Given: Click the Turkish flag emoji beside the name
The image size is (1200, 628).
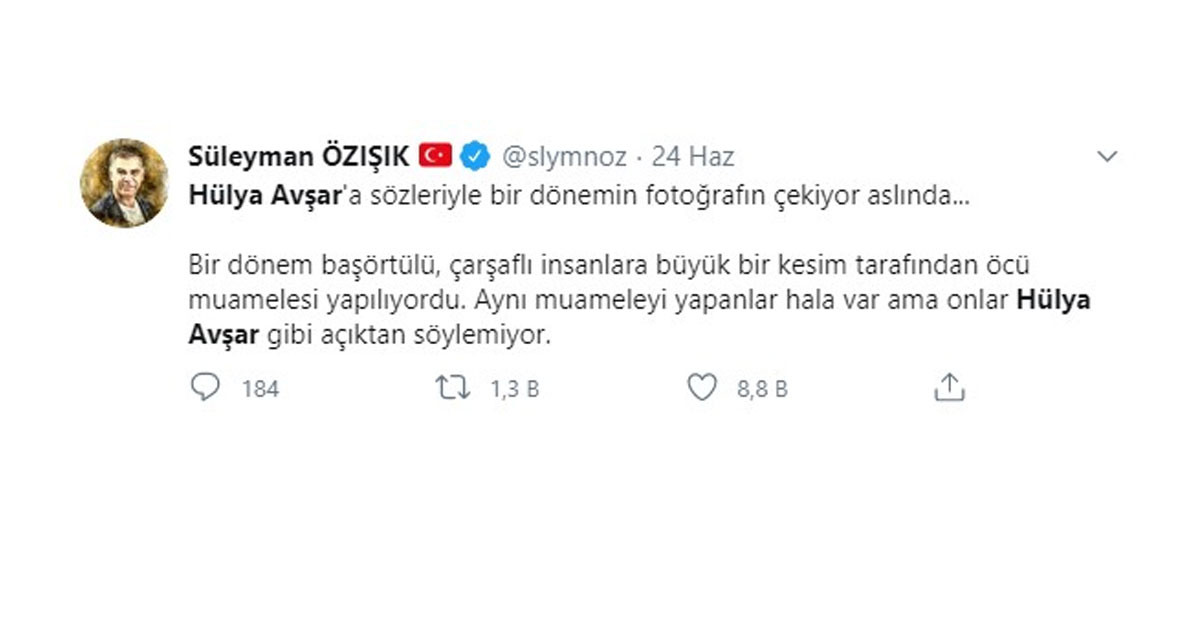Looking at the screenshot, I should [436, 156].
